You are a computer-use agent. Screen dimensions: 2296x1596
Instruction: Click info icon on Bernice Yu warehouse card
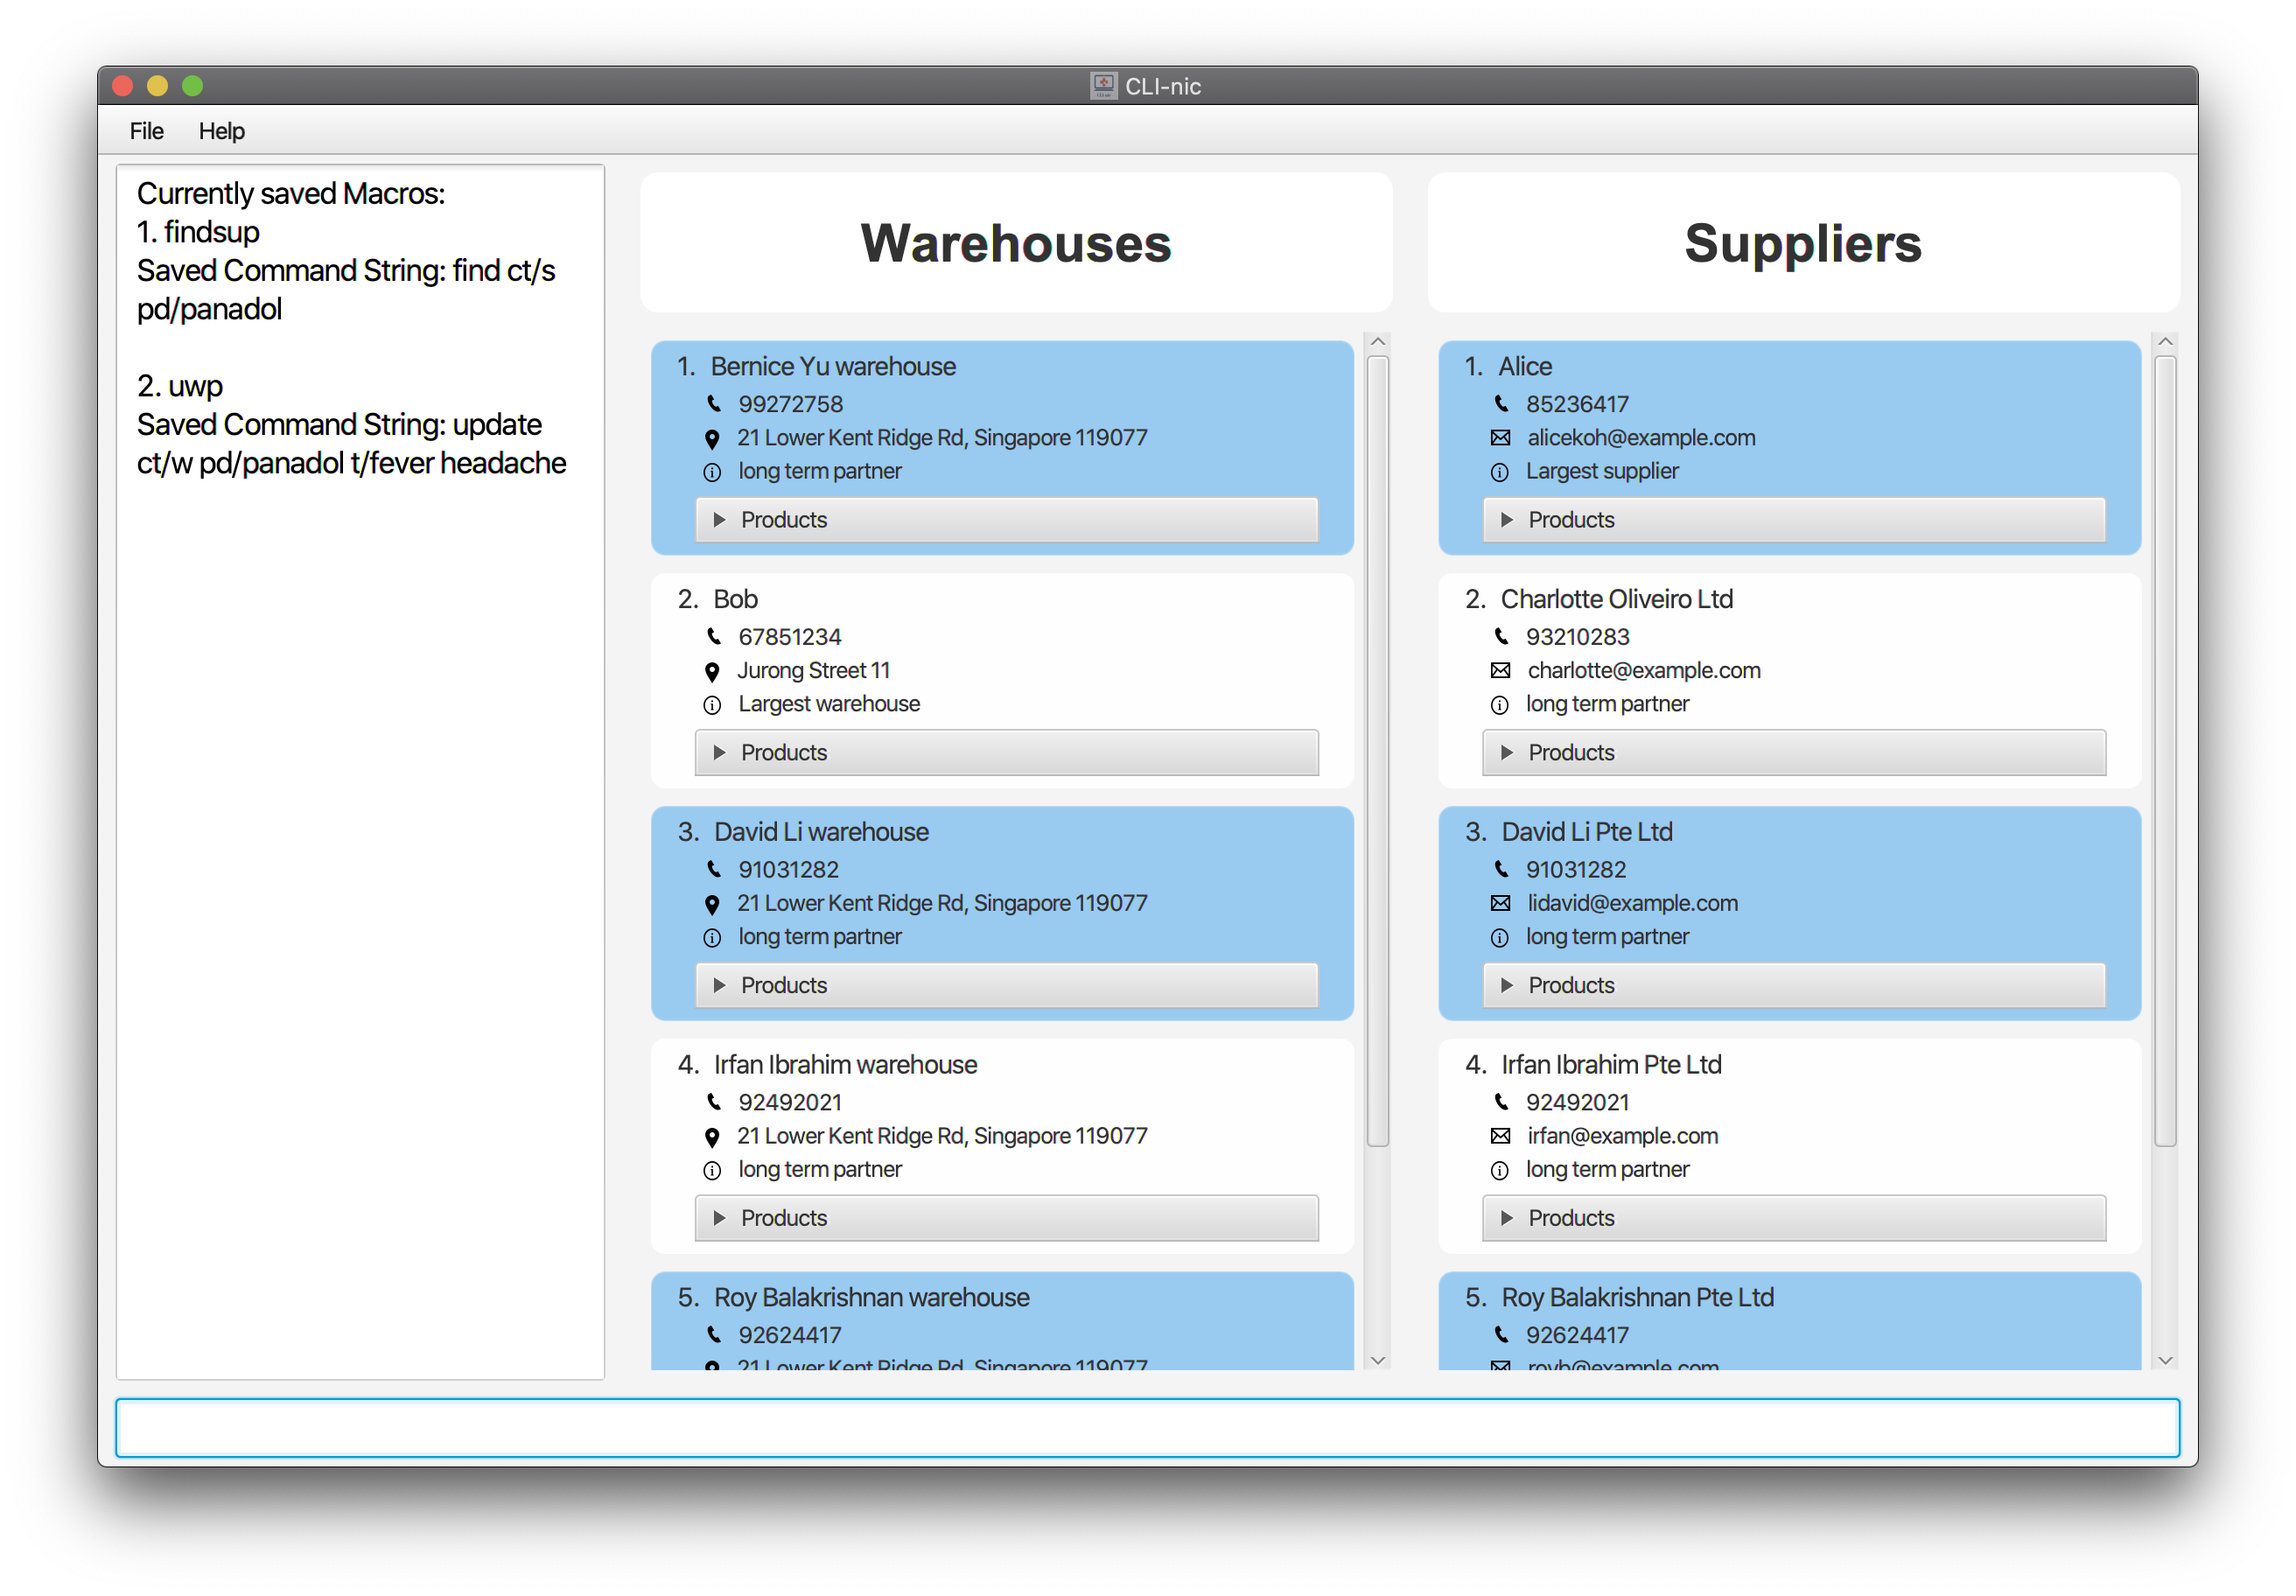712,472
